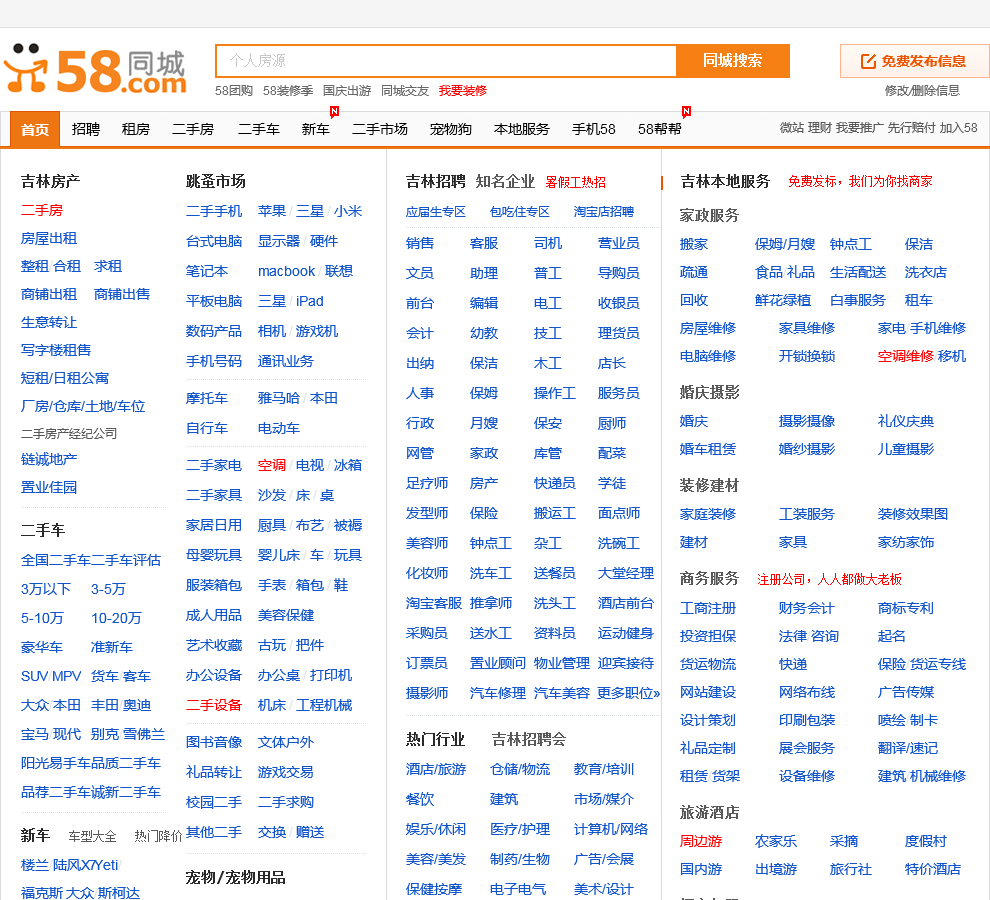Open 微站 top-right link
Image resolution: width=990 pixels, height=900 pixels.
pos(792,128)
